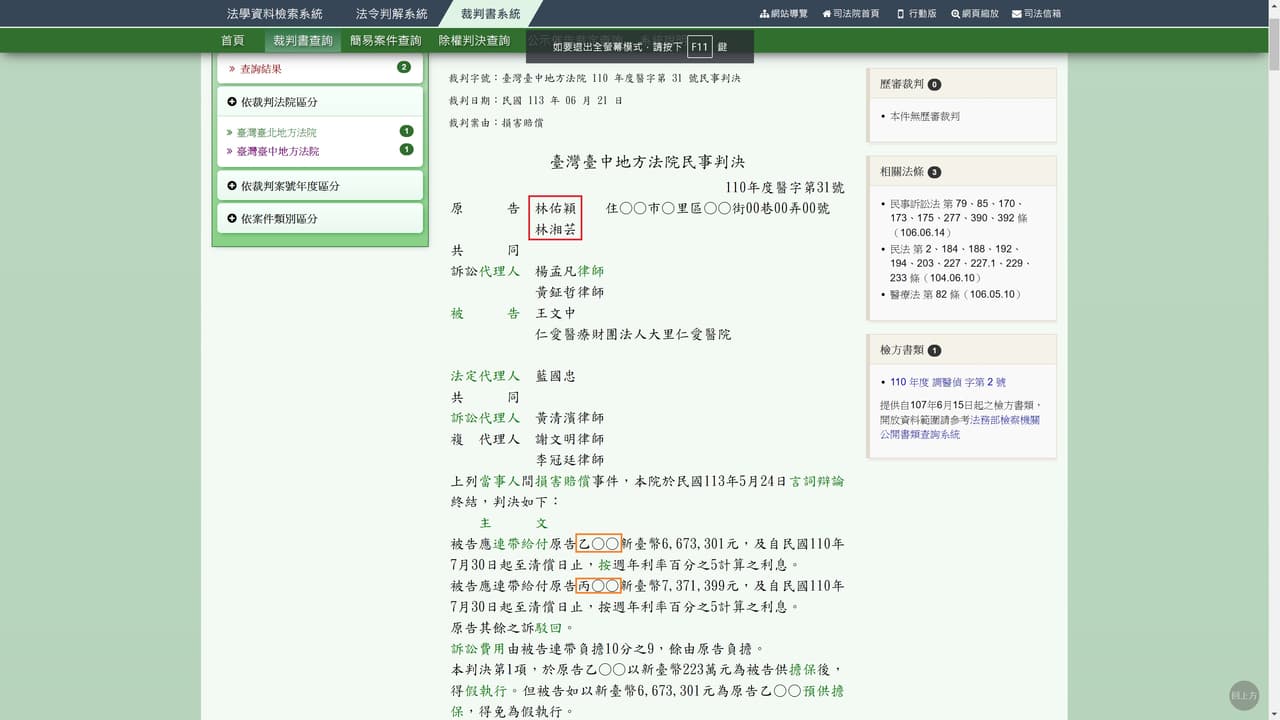Image resolution: width=1280 pixels, height=720 pixels.
Task: Switch to the 簡易案件查詢 tab
Action: (x=385, y=41)
